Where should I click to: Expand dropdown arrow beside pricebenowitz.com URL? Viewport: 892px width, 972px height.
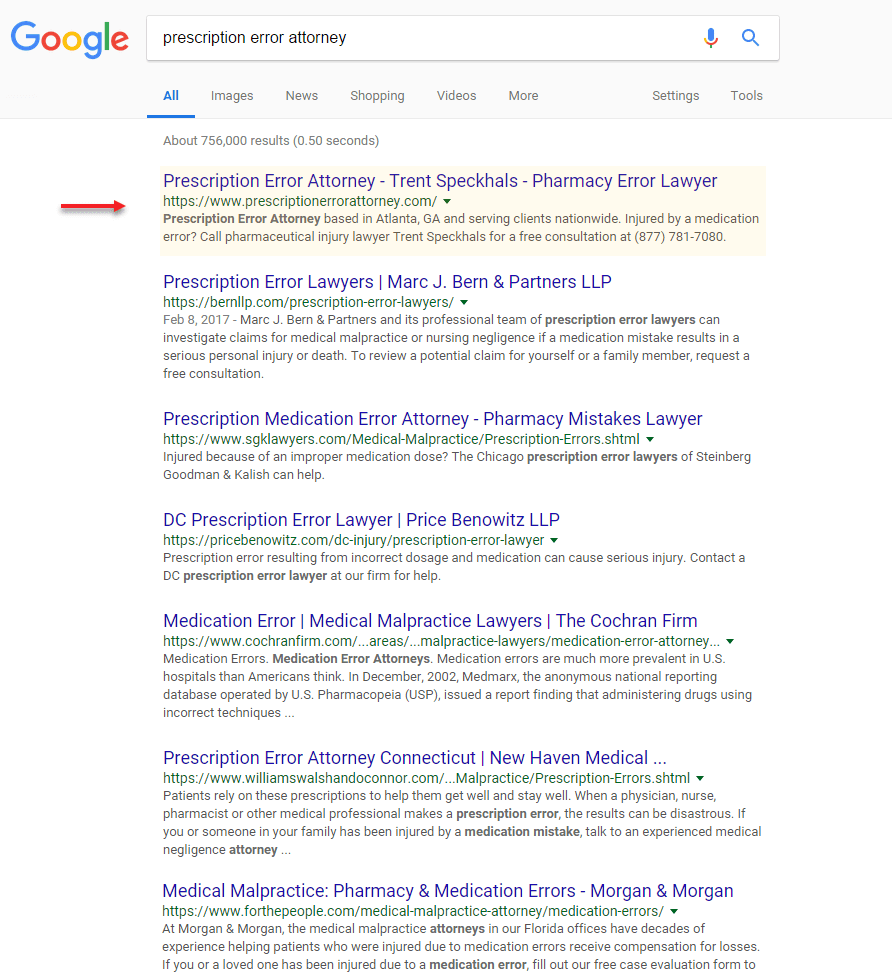click(x=554, y=541)
